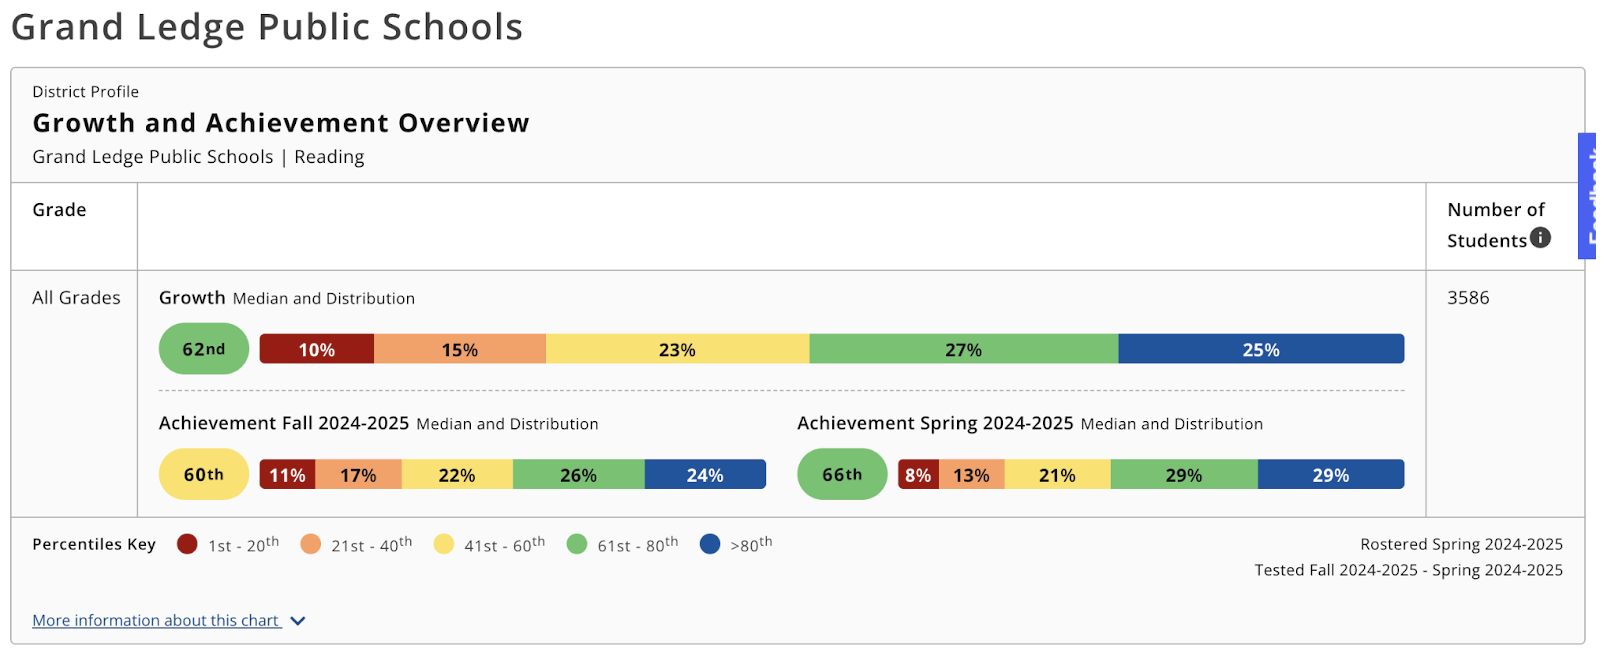
Task: Click the 41st - 60th legend text
Action: [x=505, y=544]
